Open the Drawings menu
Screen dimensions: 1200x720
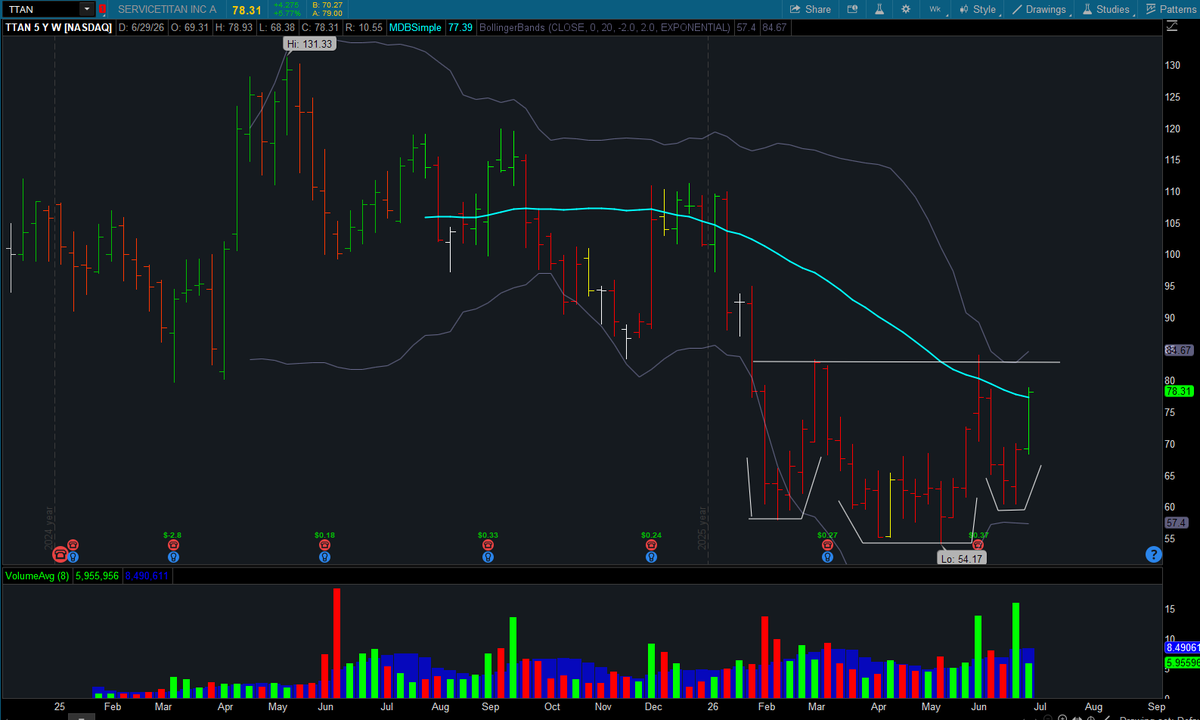coord(1041,9)
